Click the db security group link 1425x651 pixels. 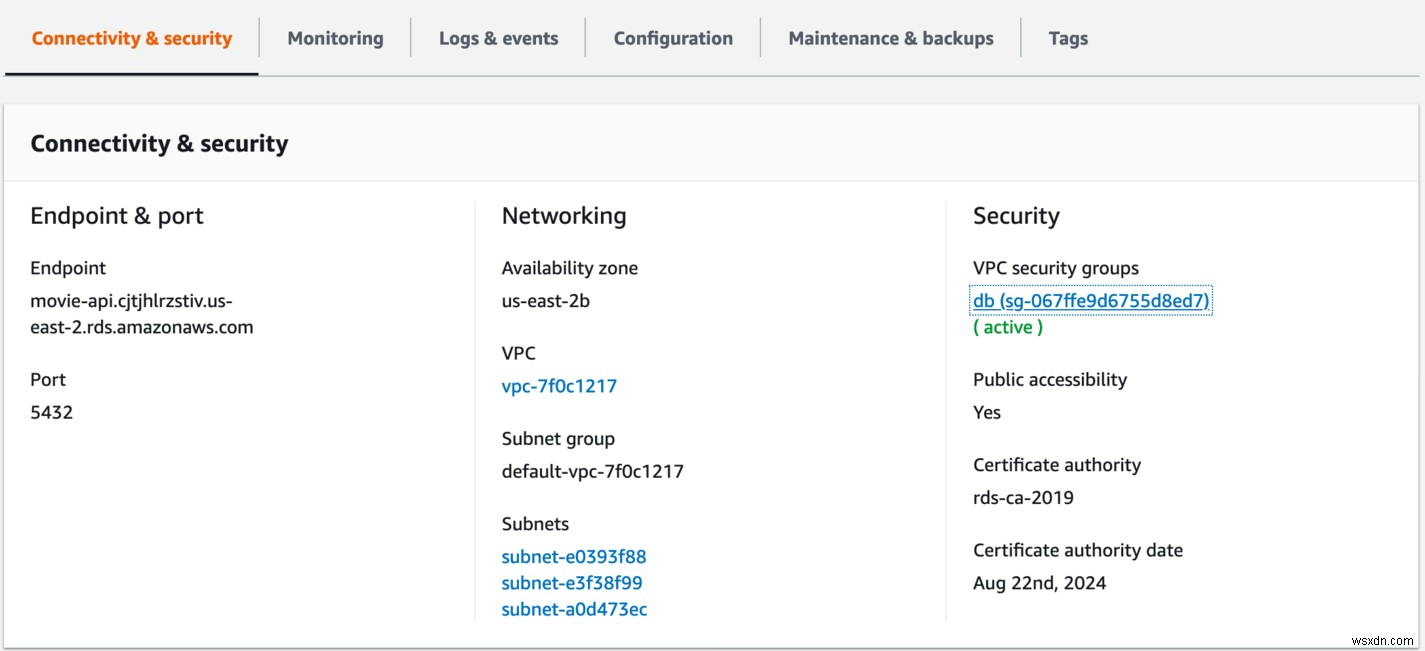(1090, 300)
